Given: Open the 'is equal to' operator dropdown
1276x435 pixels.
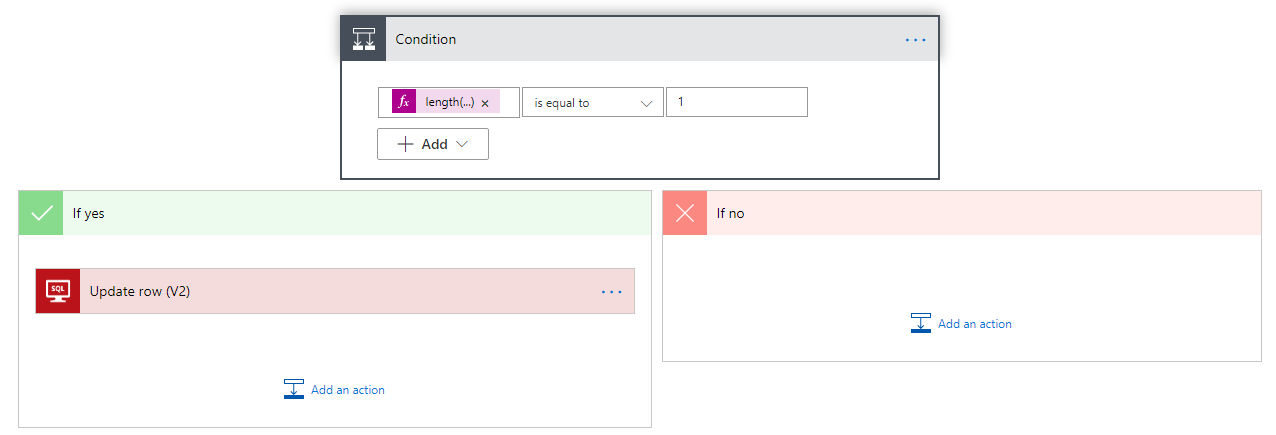Looking at the screenshot, I should click(x=593, y=102).
